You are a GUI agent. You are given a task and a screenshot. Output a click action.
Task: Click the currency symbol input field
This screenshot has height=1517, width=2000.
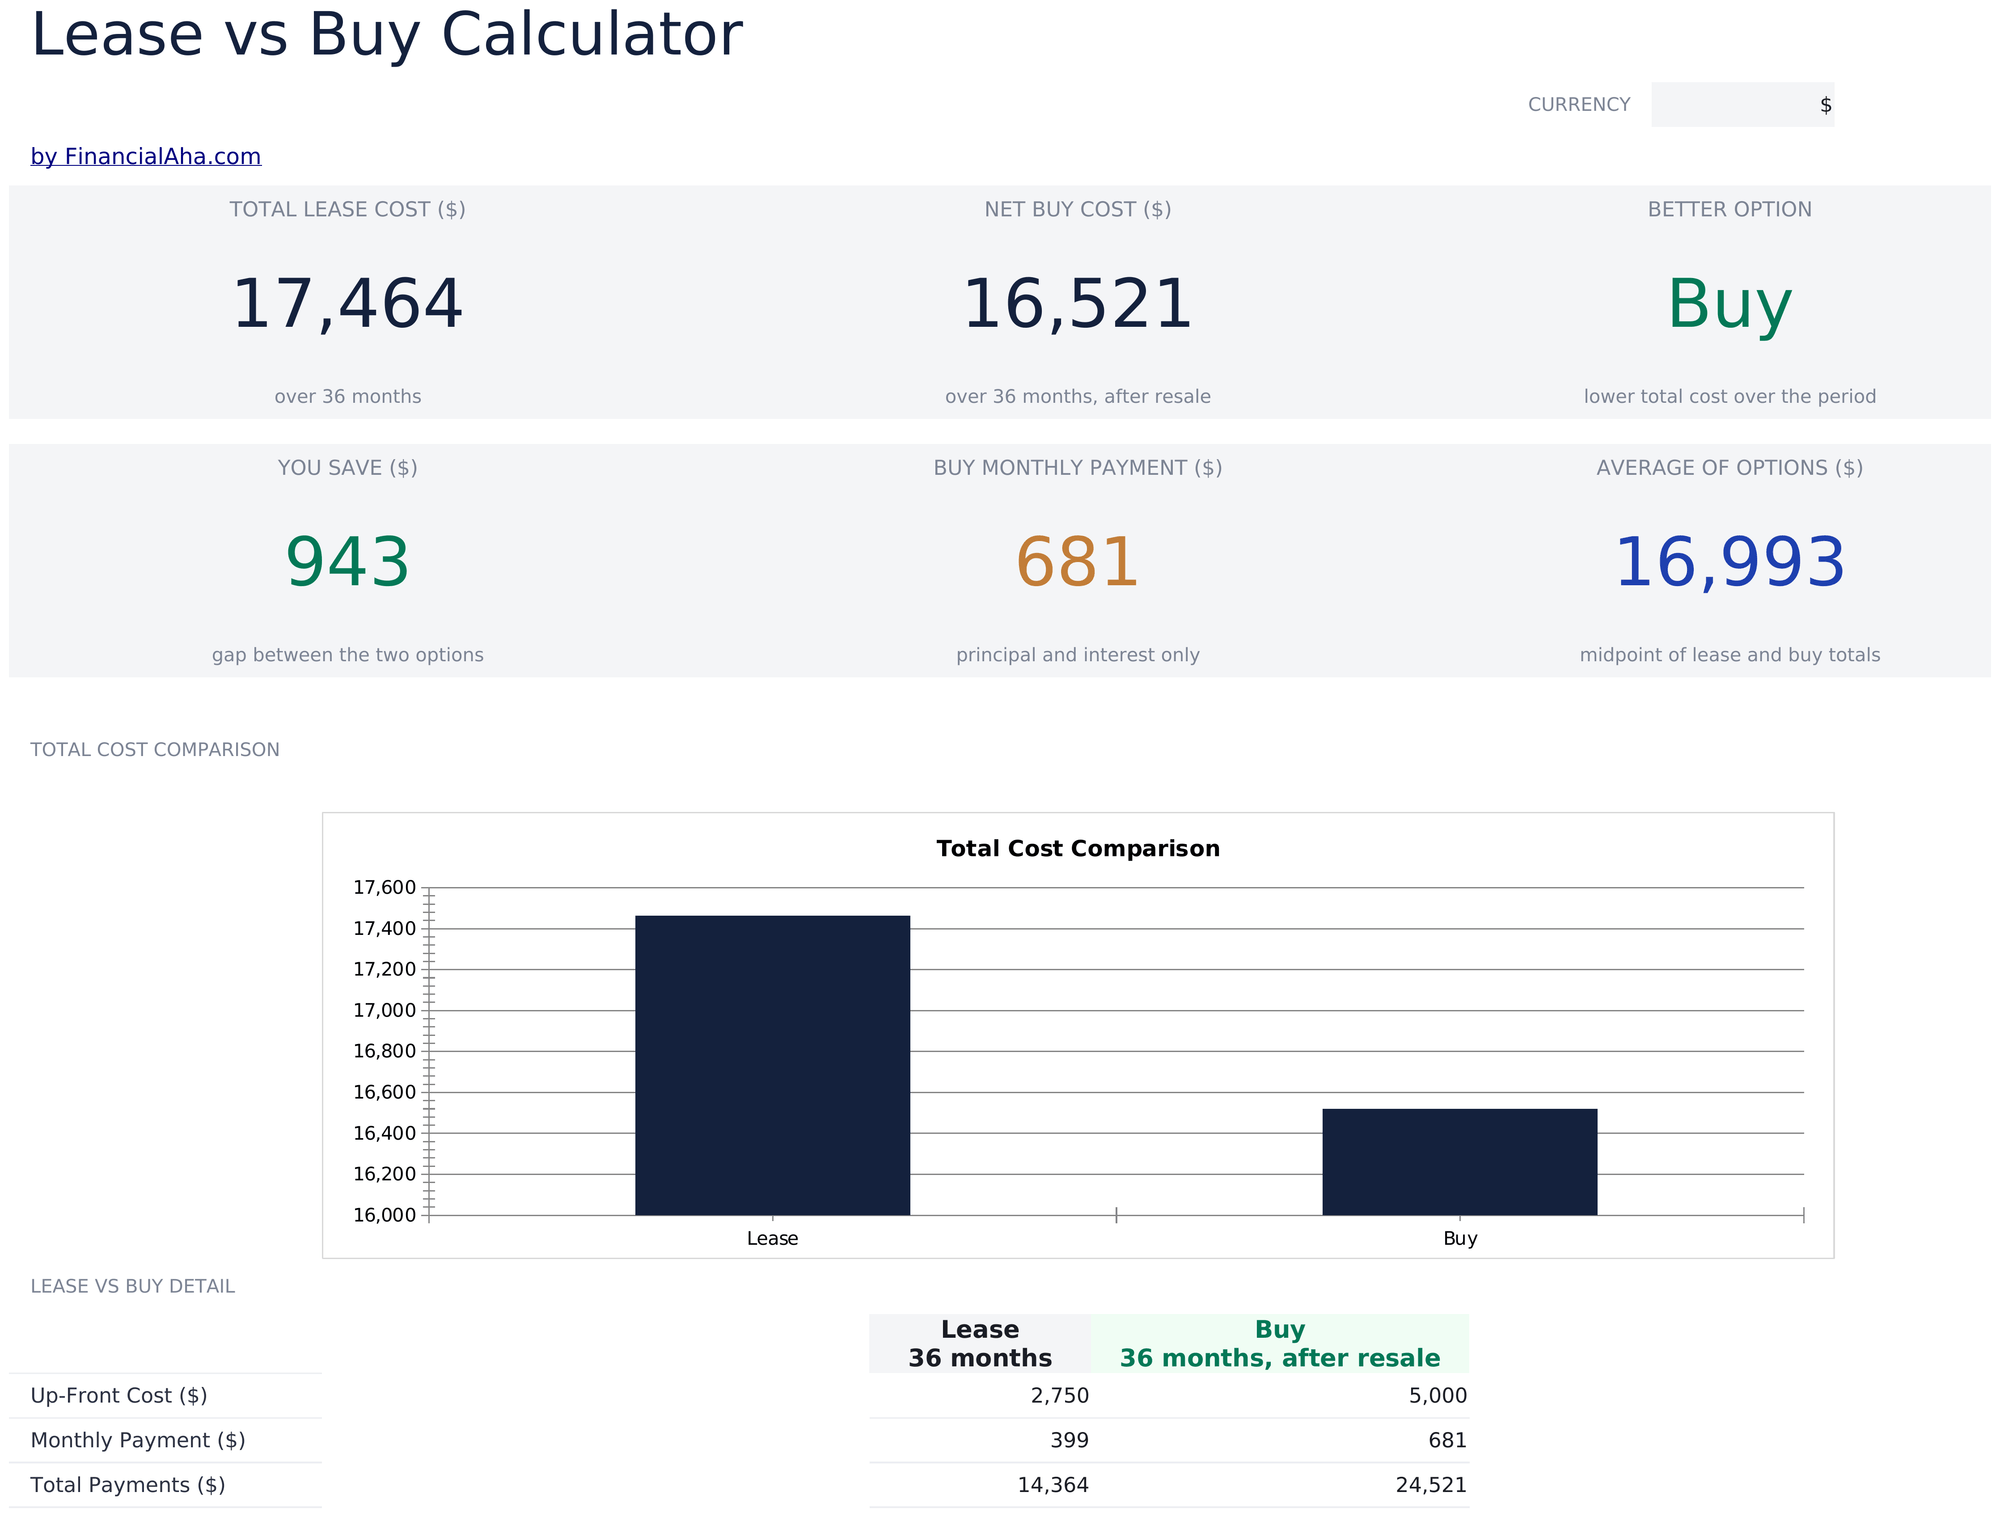click(1742, 105)
